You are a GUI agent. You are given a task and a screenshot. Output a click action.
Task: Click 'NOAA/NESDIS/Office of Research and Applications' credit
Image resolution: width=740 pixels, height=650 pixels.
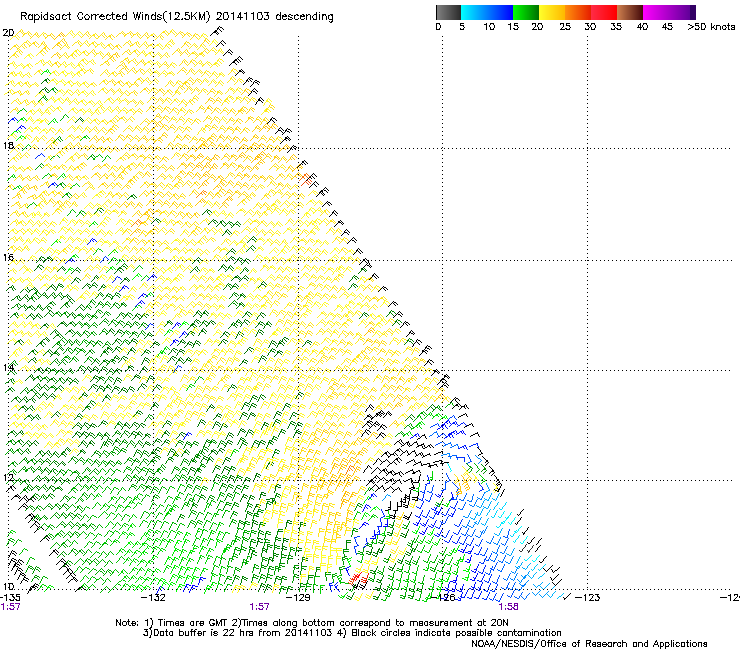tap(589, 644)
